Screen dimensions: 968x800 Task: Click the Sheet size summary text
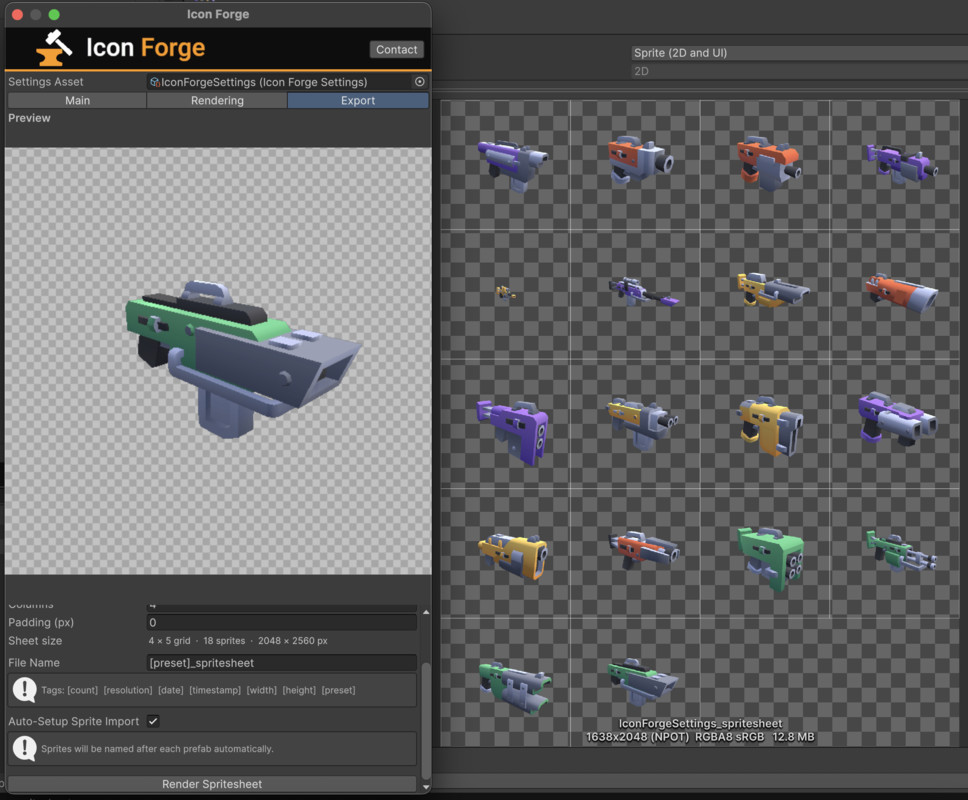pos(238,641)
